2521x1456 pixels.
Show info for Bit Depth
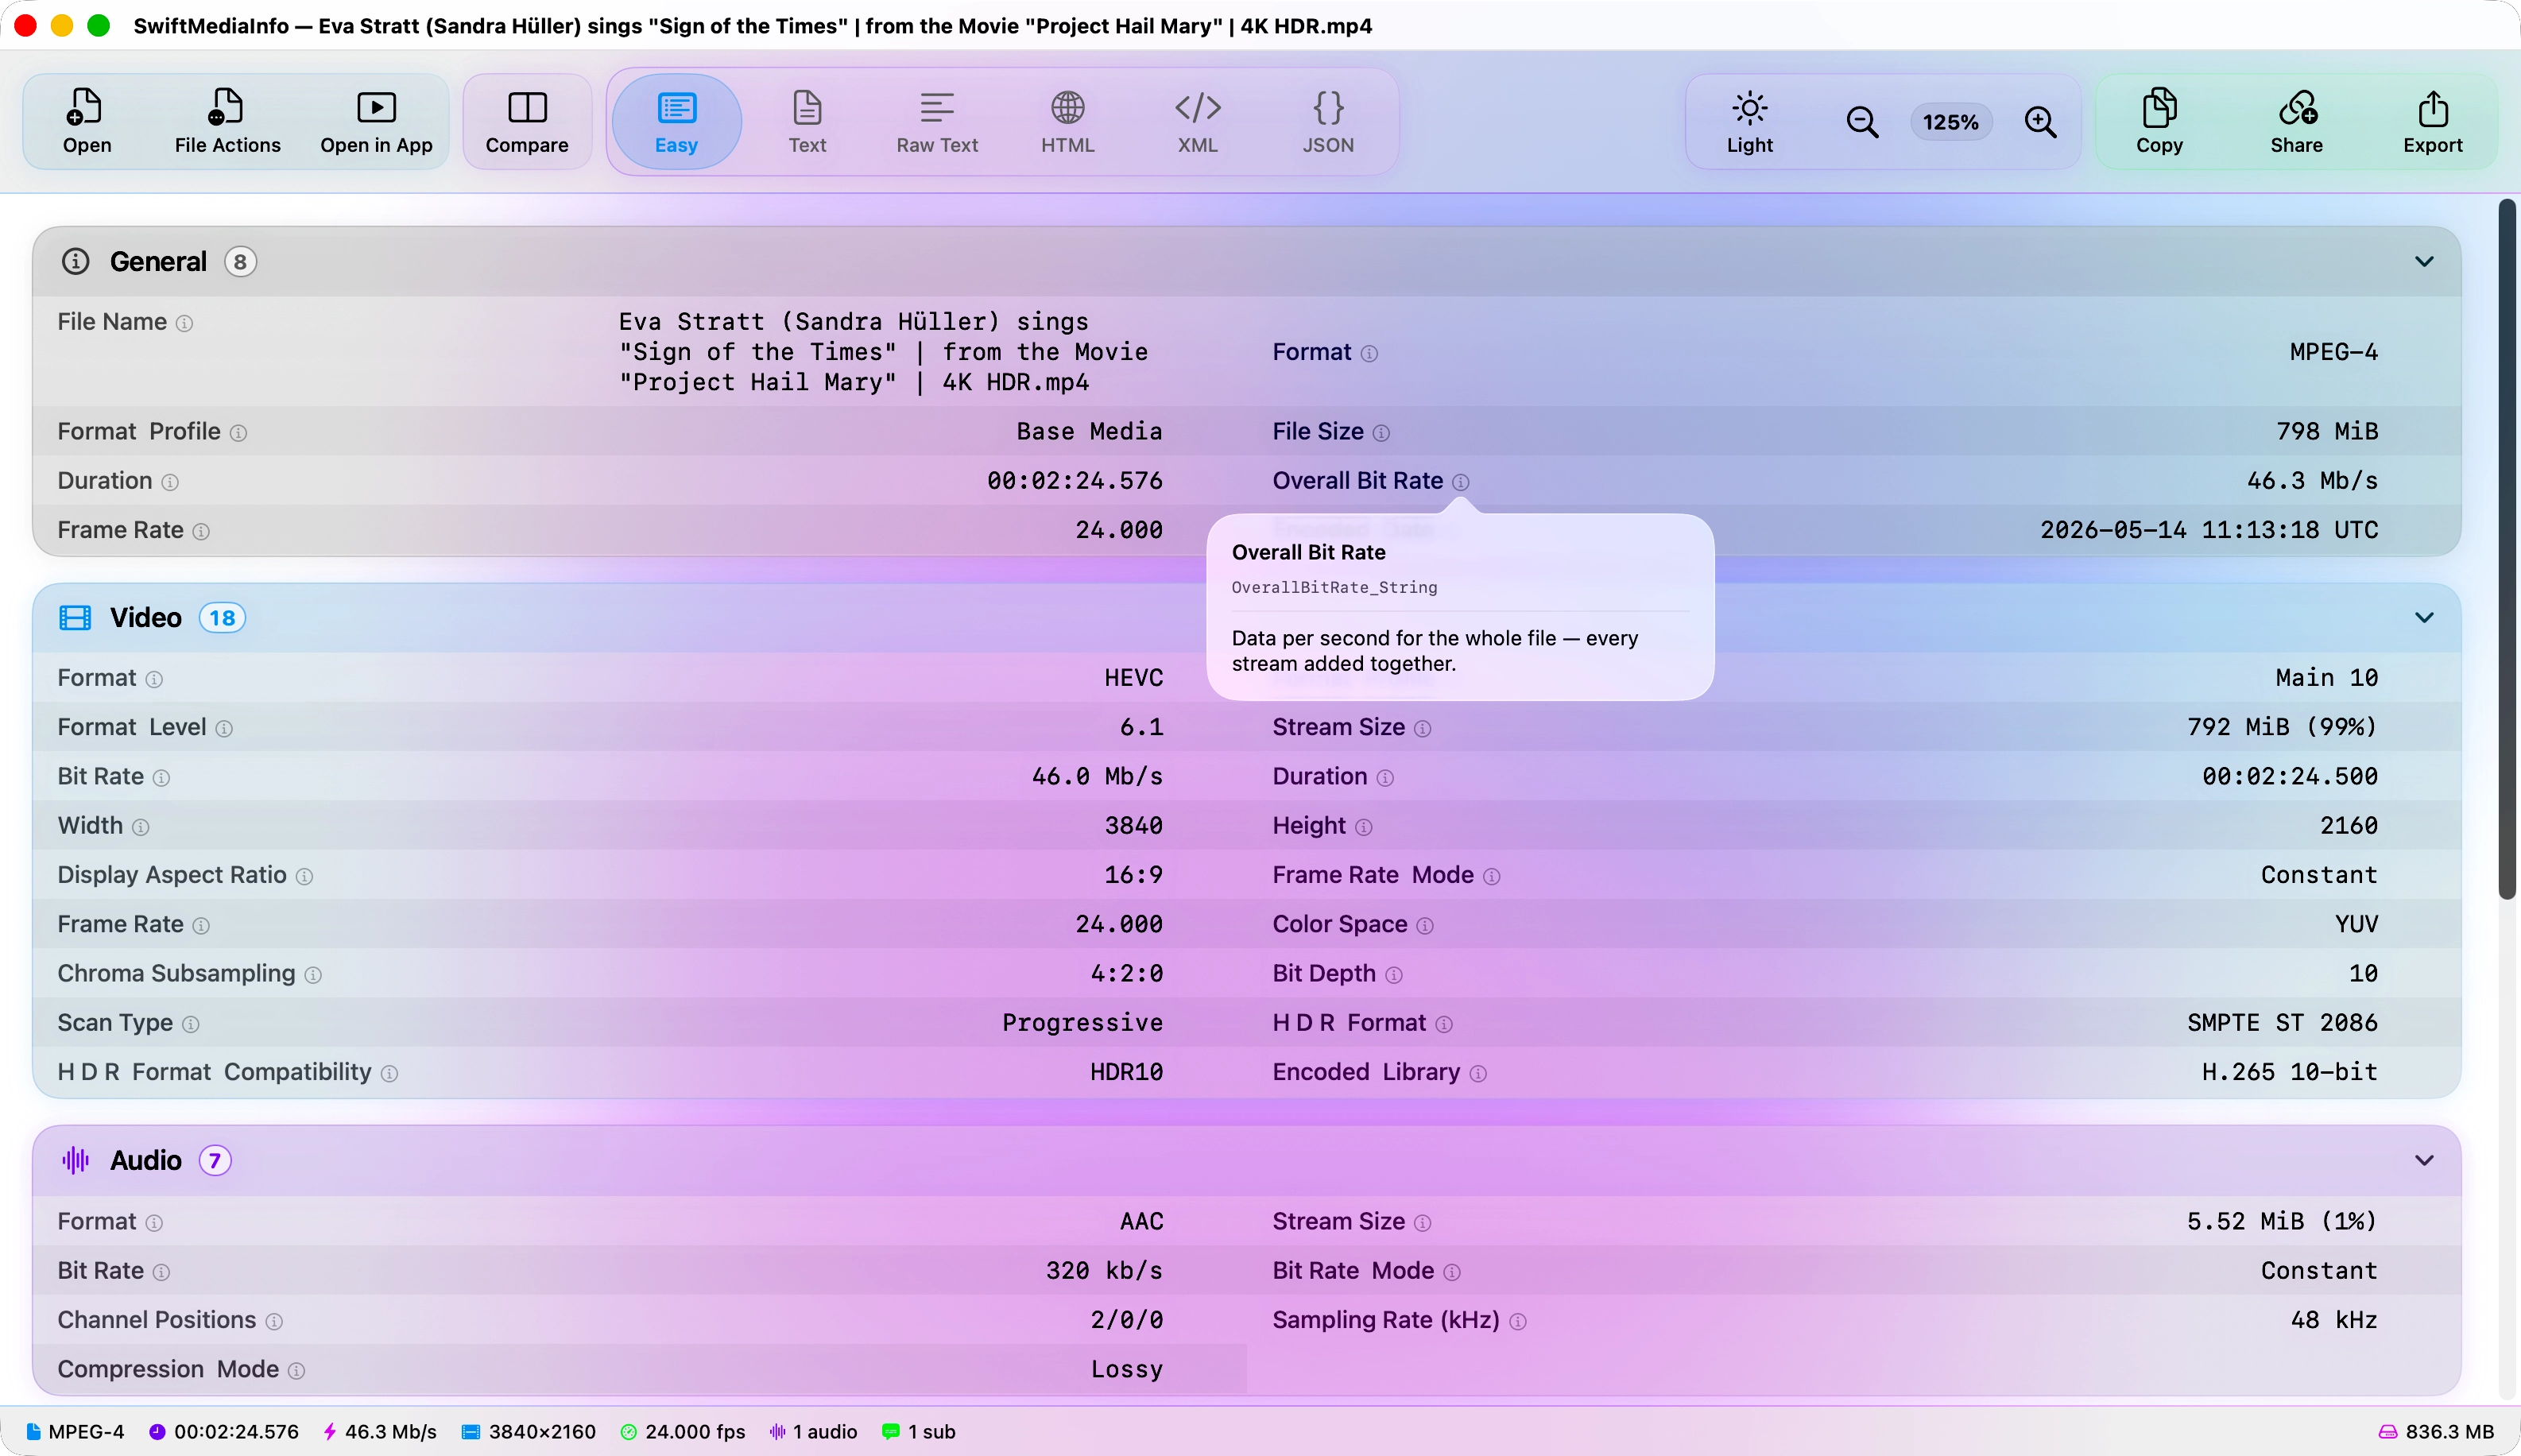[x=1393, y=974]
